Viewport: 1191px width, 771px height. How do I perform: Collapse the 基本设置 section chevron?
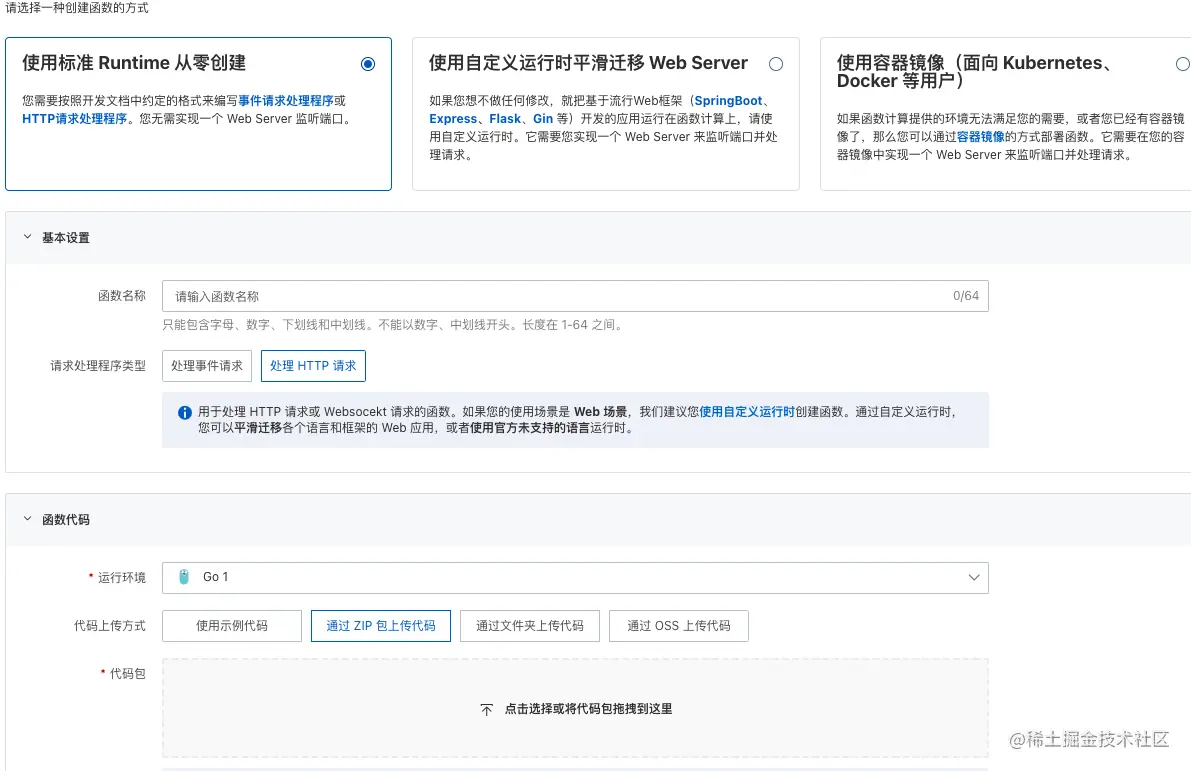point(27,237)
